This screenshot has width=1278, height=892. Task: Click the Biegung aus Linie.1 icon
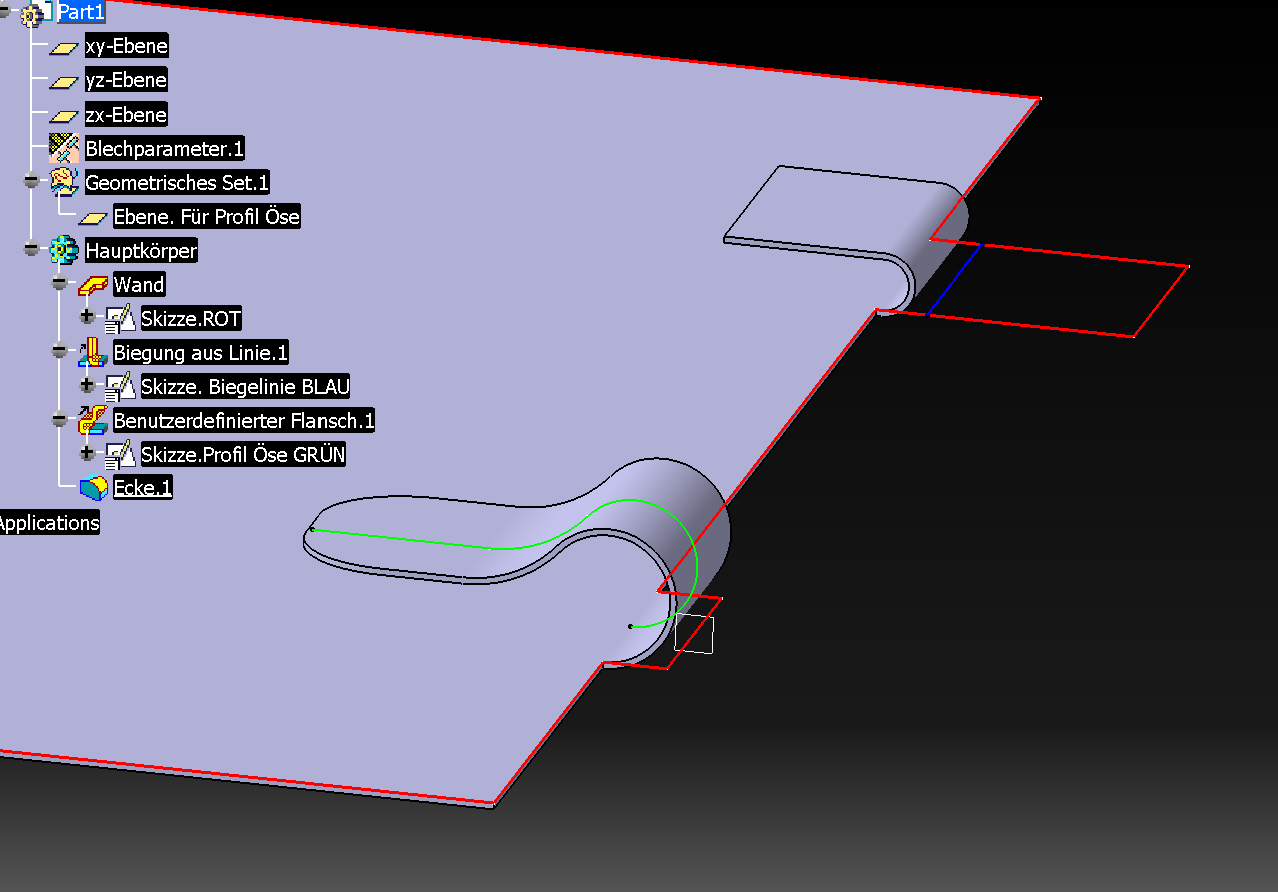[x=93, y=352]
